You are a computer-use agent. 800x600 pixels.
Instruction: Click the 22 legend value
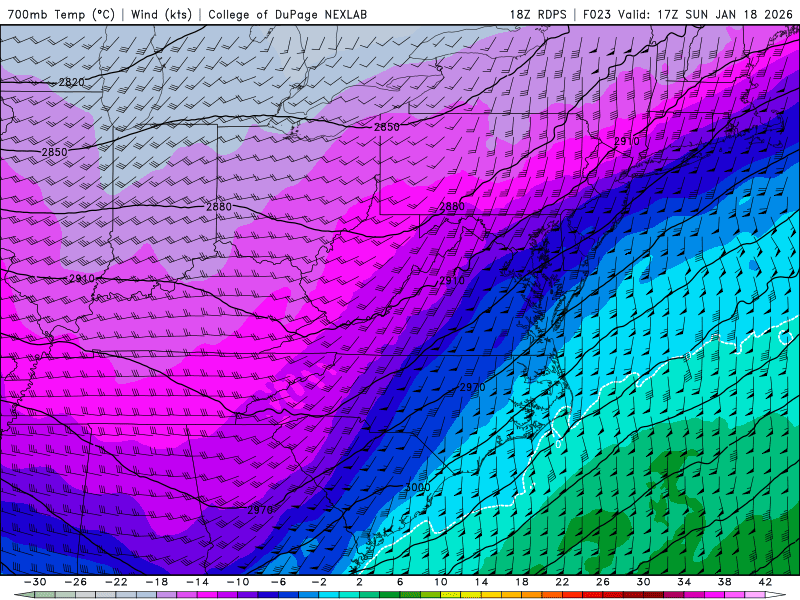pos(562,582)
